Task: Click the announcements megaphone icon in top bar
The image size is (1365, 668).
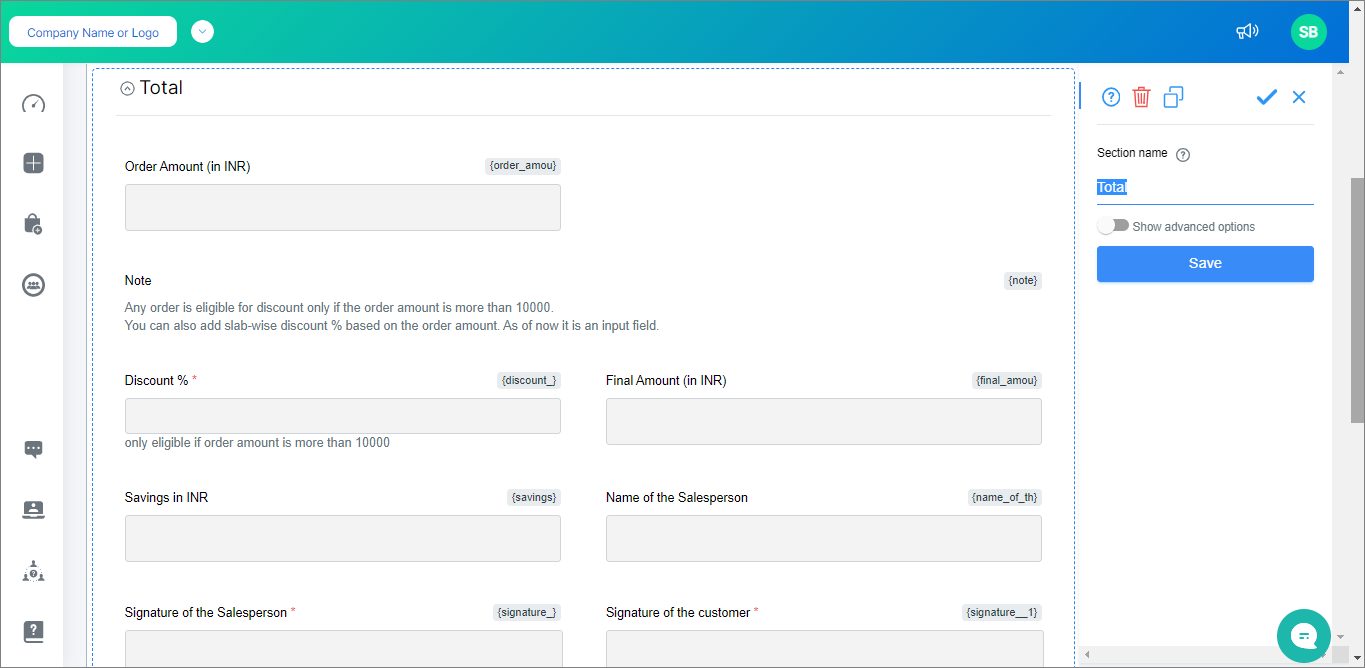Action: coord(1247,31)
